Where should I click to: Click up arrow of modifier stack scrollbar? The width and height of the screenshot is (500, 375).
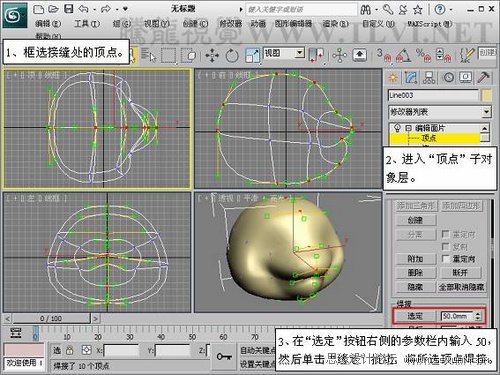pyautogui.click(x=485, y=128)
